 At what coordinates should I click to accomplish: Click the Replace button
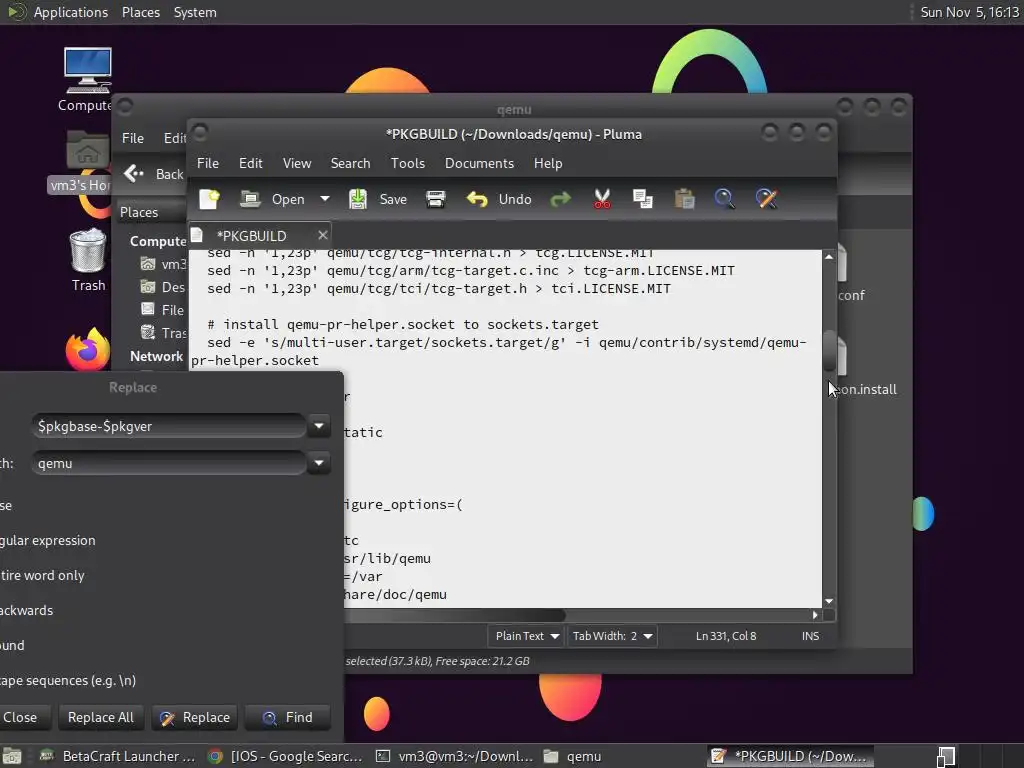(x=195, y=717)
